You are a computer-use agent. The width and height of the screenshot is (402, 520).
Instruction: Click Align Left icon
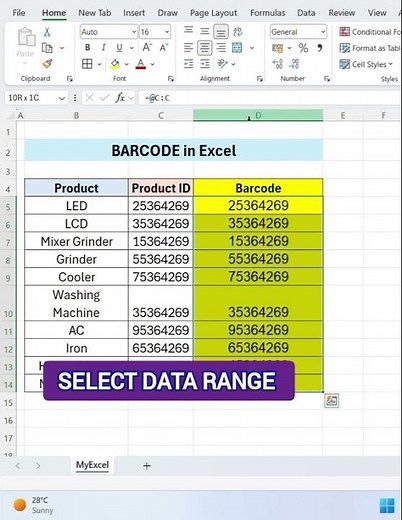coord(188,48)
